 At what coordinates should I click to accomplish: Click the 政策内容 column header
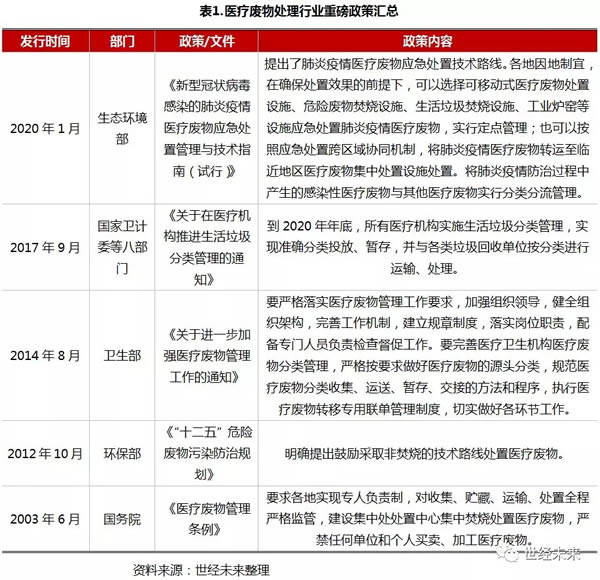(x=427, y=41)
